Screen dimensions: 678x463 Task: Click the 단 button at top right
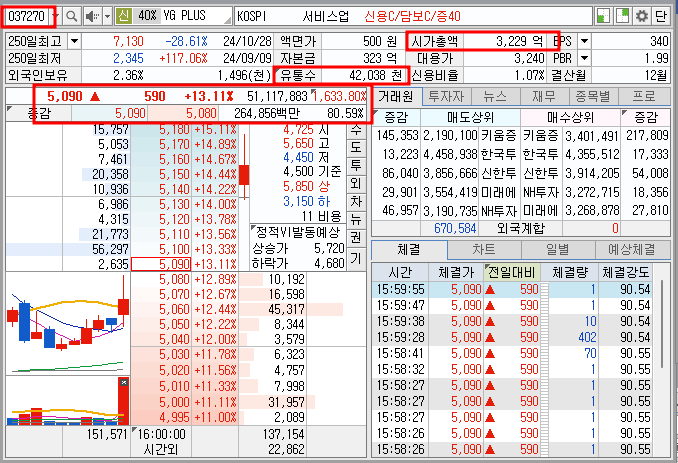point(660,16)
